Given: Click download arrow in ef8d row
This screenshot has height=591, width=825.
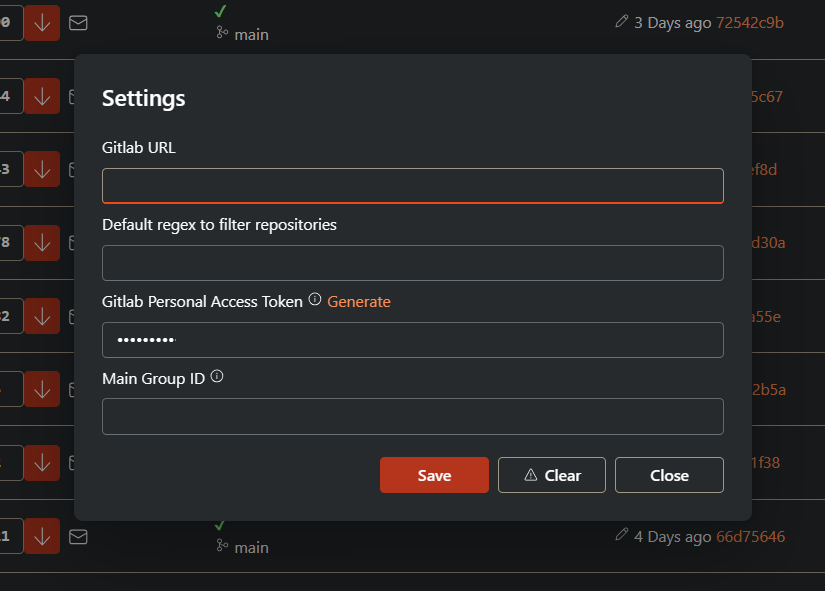Looking at the screenshot, I should pyautogui.click(x=42, y=169).
